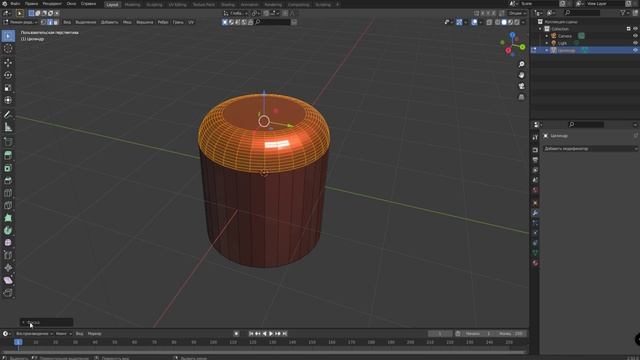The image size is (640, 360).
Task: Switch to the Modeling workspace tab
Action: coord(132,4)
